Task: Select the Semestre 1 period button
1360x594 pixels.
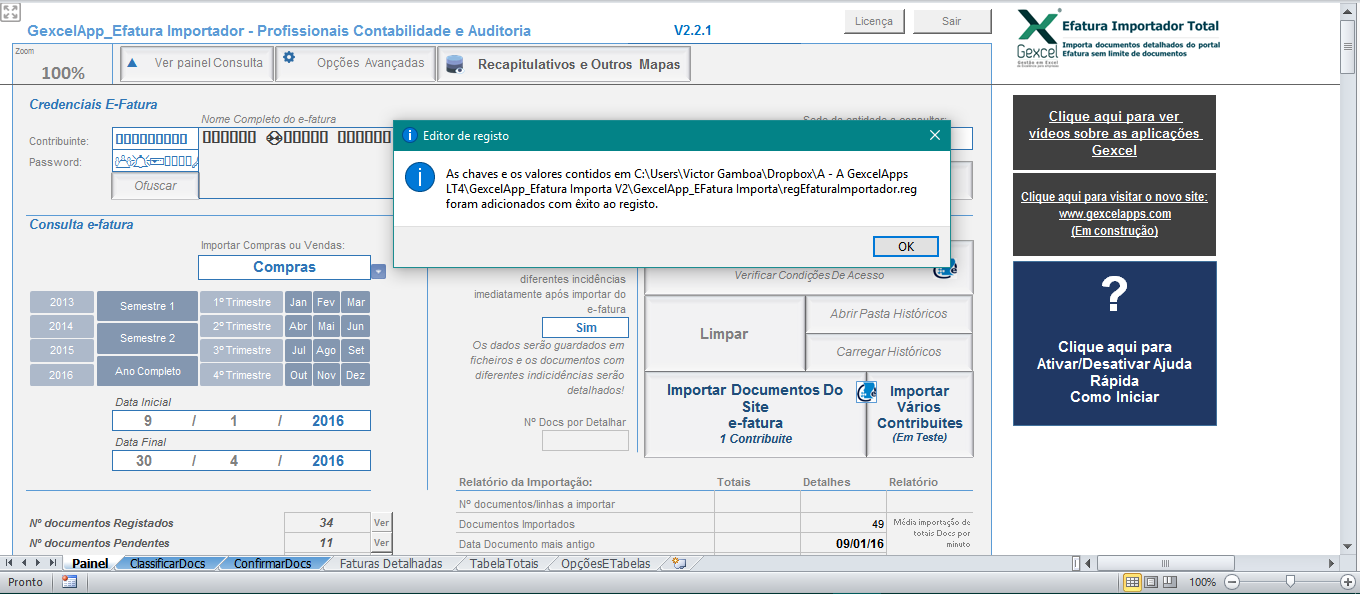Action: (x=147, y=307)
